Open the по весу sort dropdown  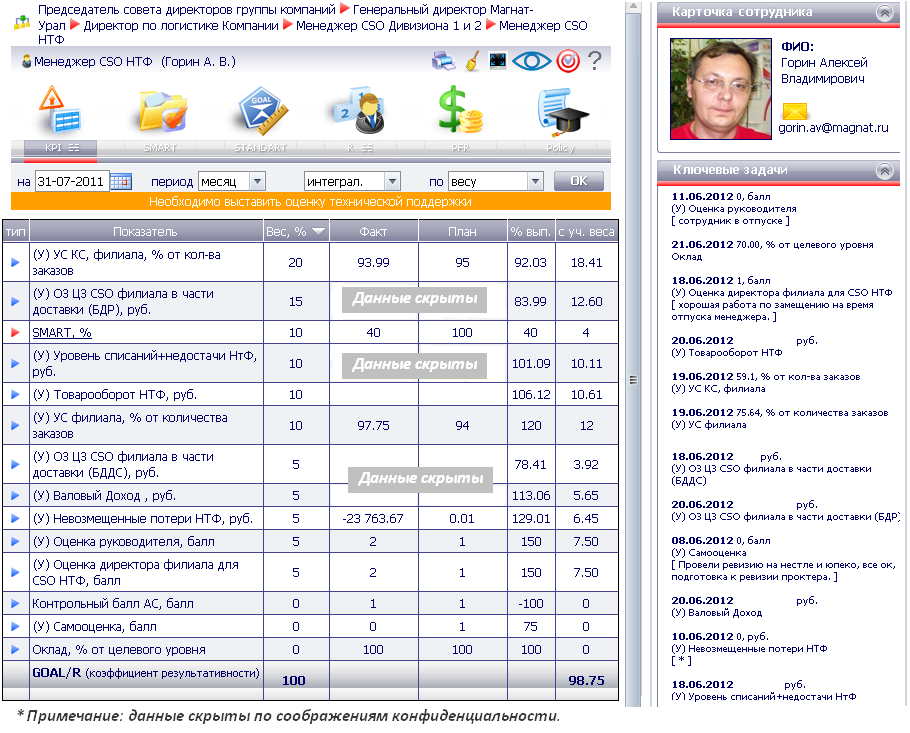tap(496, 182)
